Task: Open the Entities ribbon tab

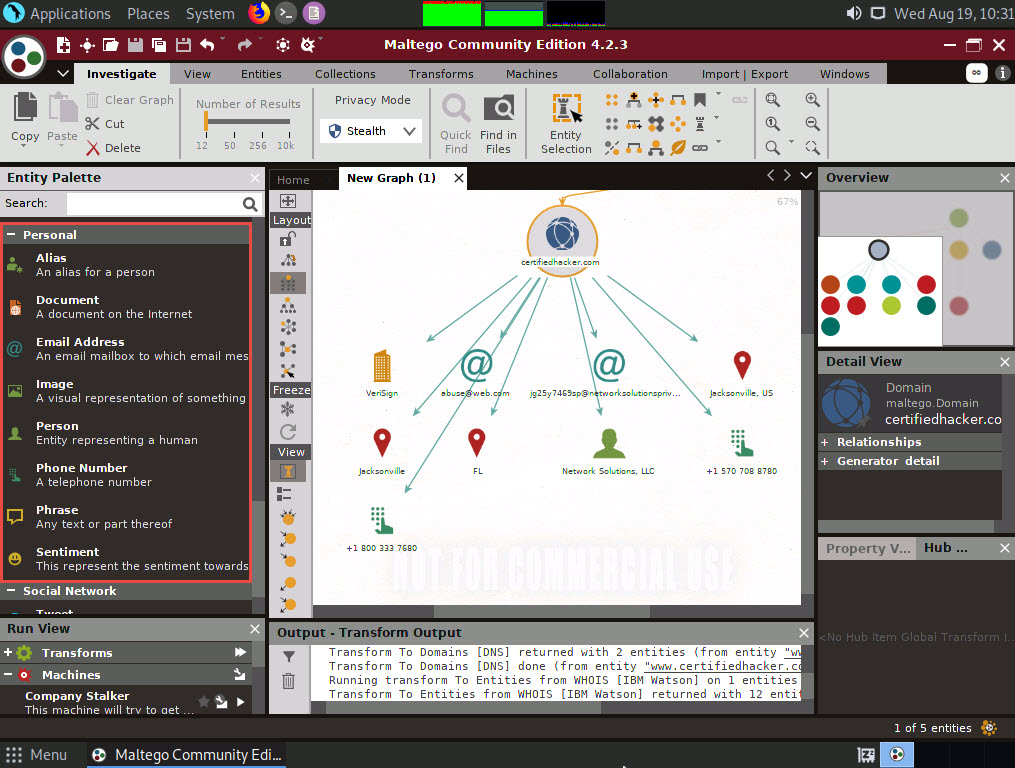Action: (x=261, y=74)
